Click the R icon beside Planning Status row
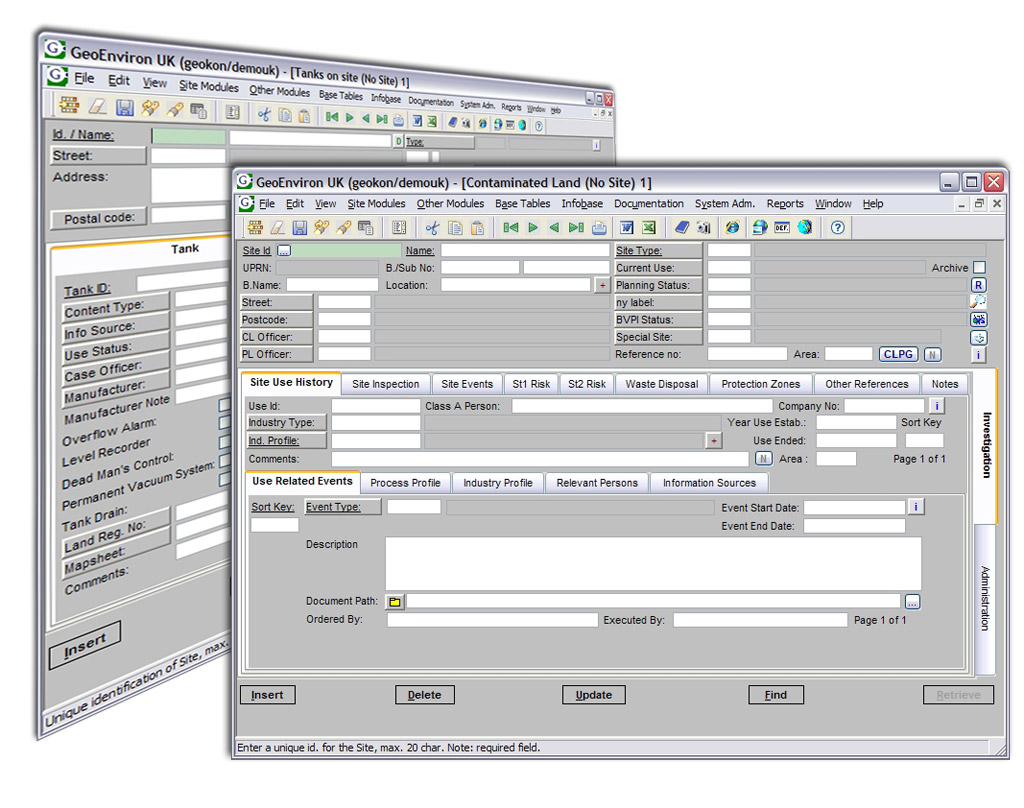The width and height of the screenshot is (1024, 808). pos(978,285)
